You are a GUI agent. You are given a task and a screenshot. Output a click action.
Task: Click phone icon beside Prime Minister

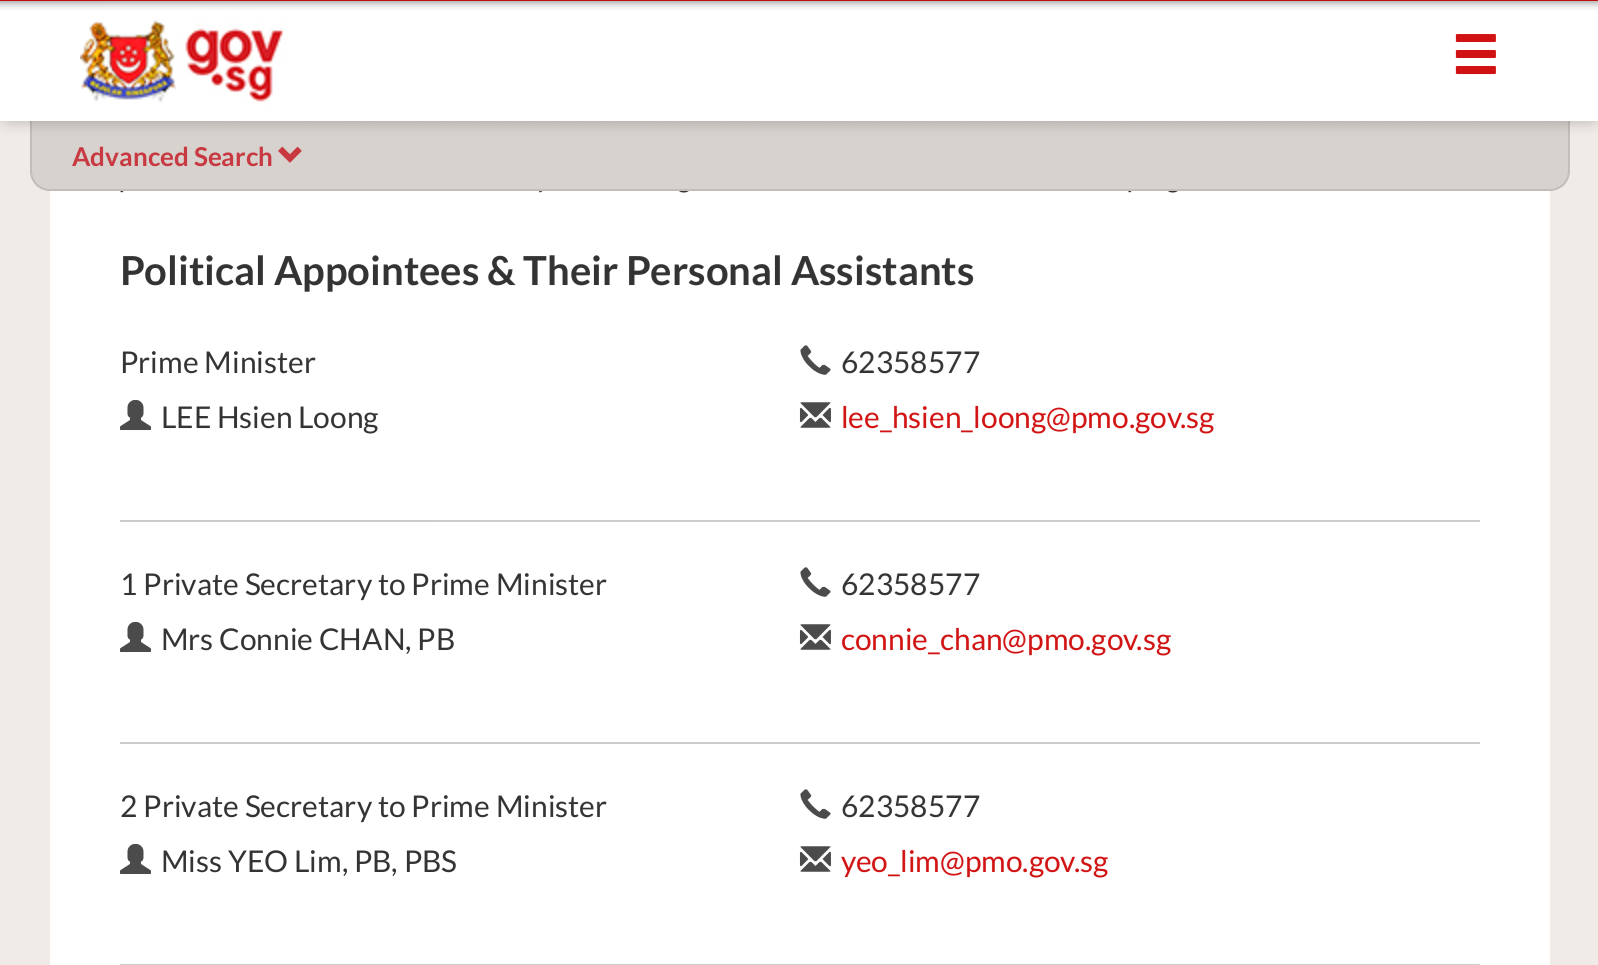click(x=815, y=360)
